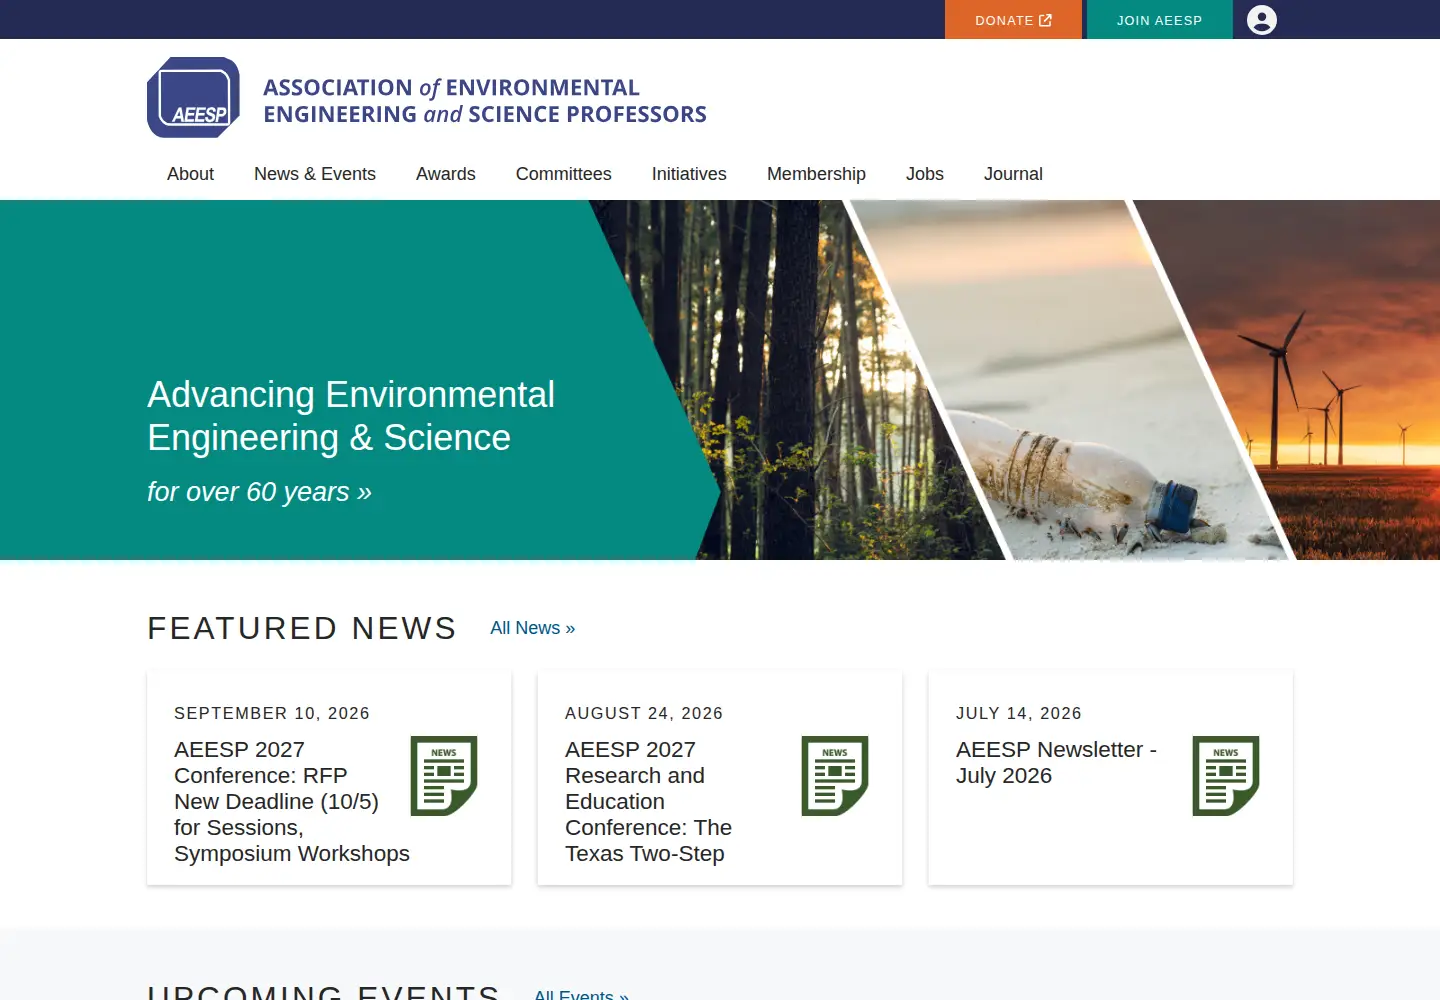Open the Initiatives menu

689,174
